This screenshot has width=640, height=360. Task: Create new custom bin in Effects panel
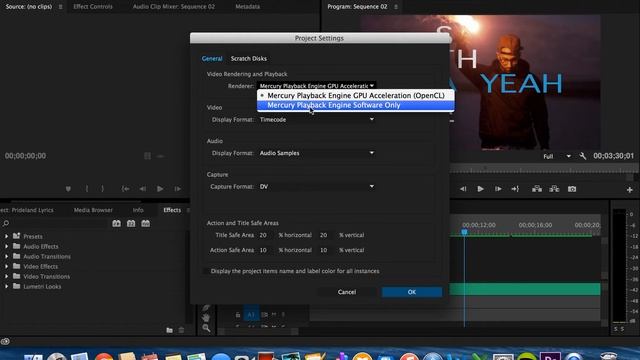(169, 330)
